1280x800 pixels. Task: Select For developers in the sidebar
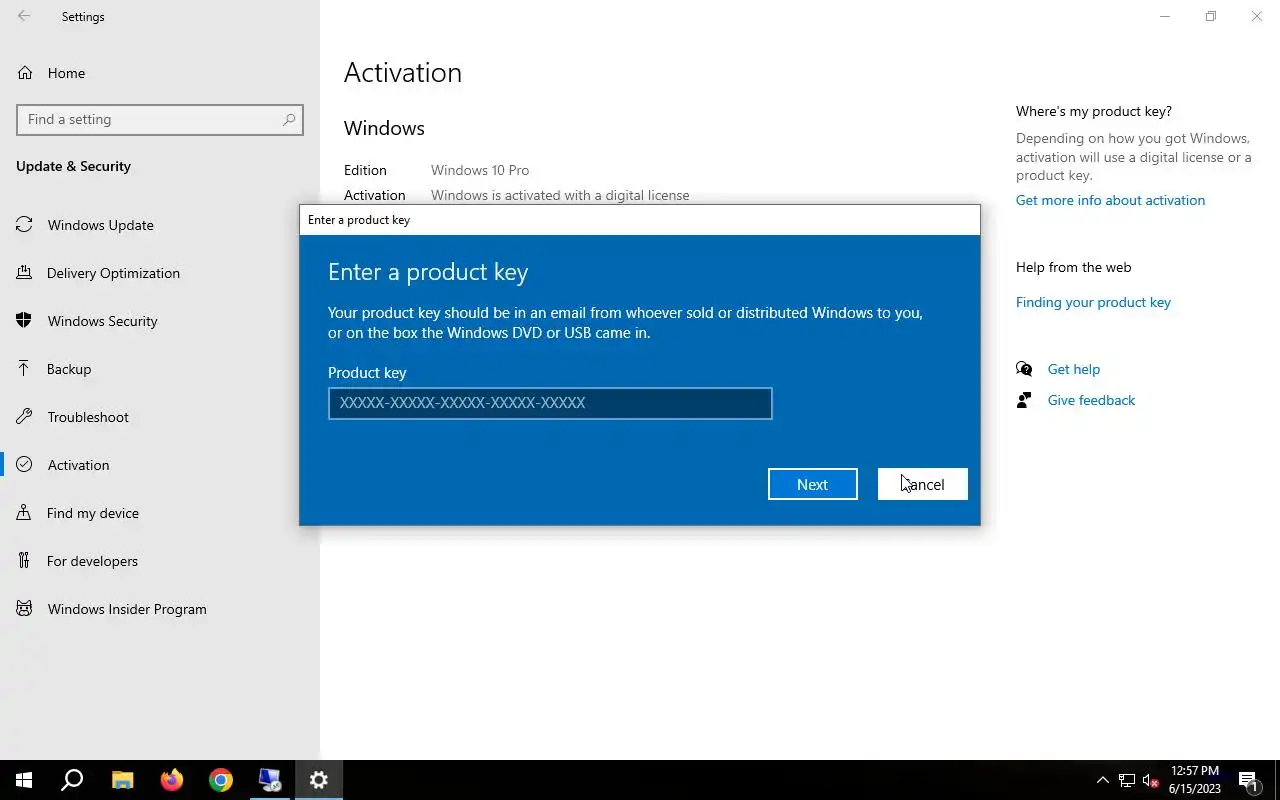[160, 561]
